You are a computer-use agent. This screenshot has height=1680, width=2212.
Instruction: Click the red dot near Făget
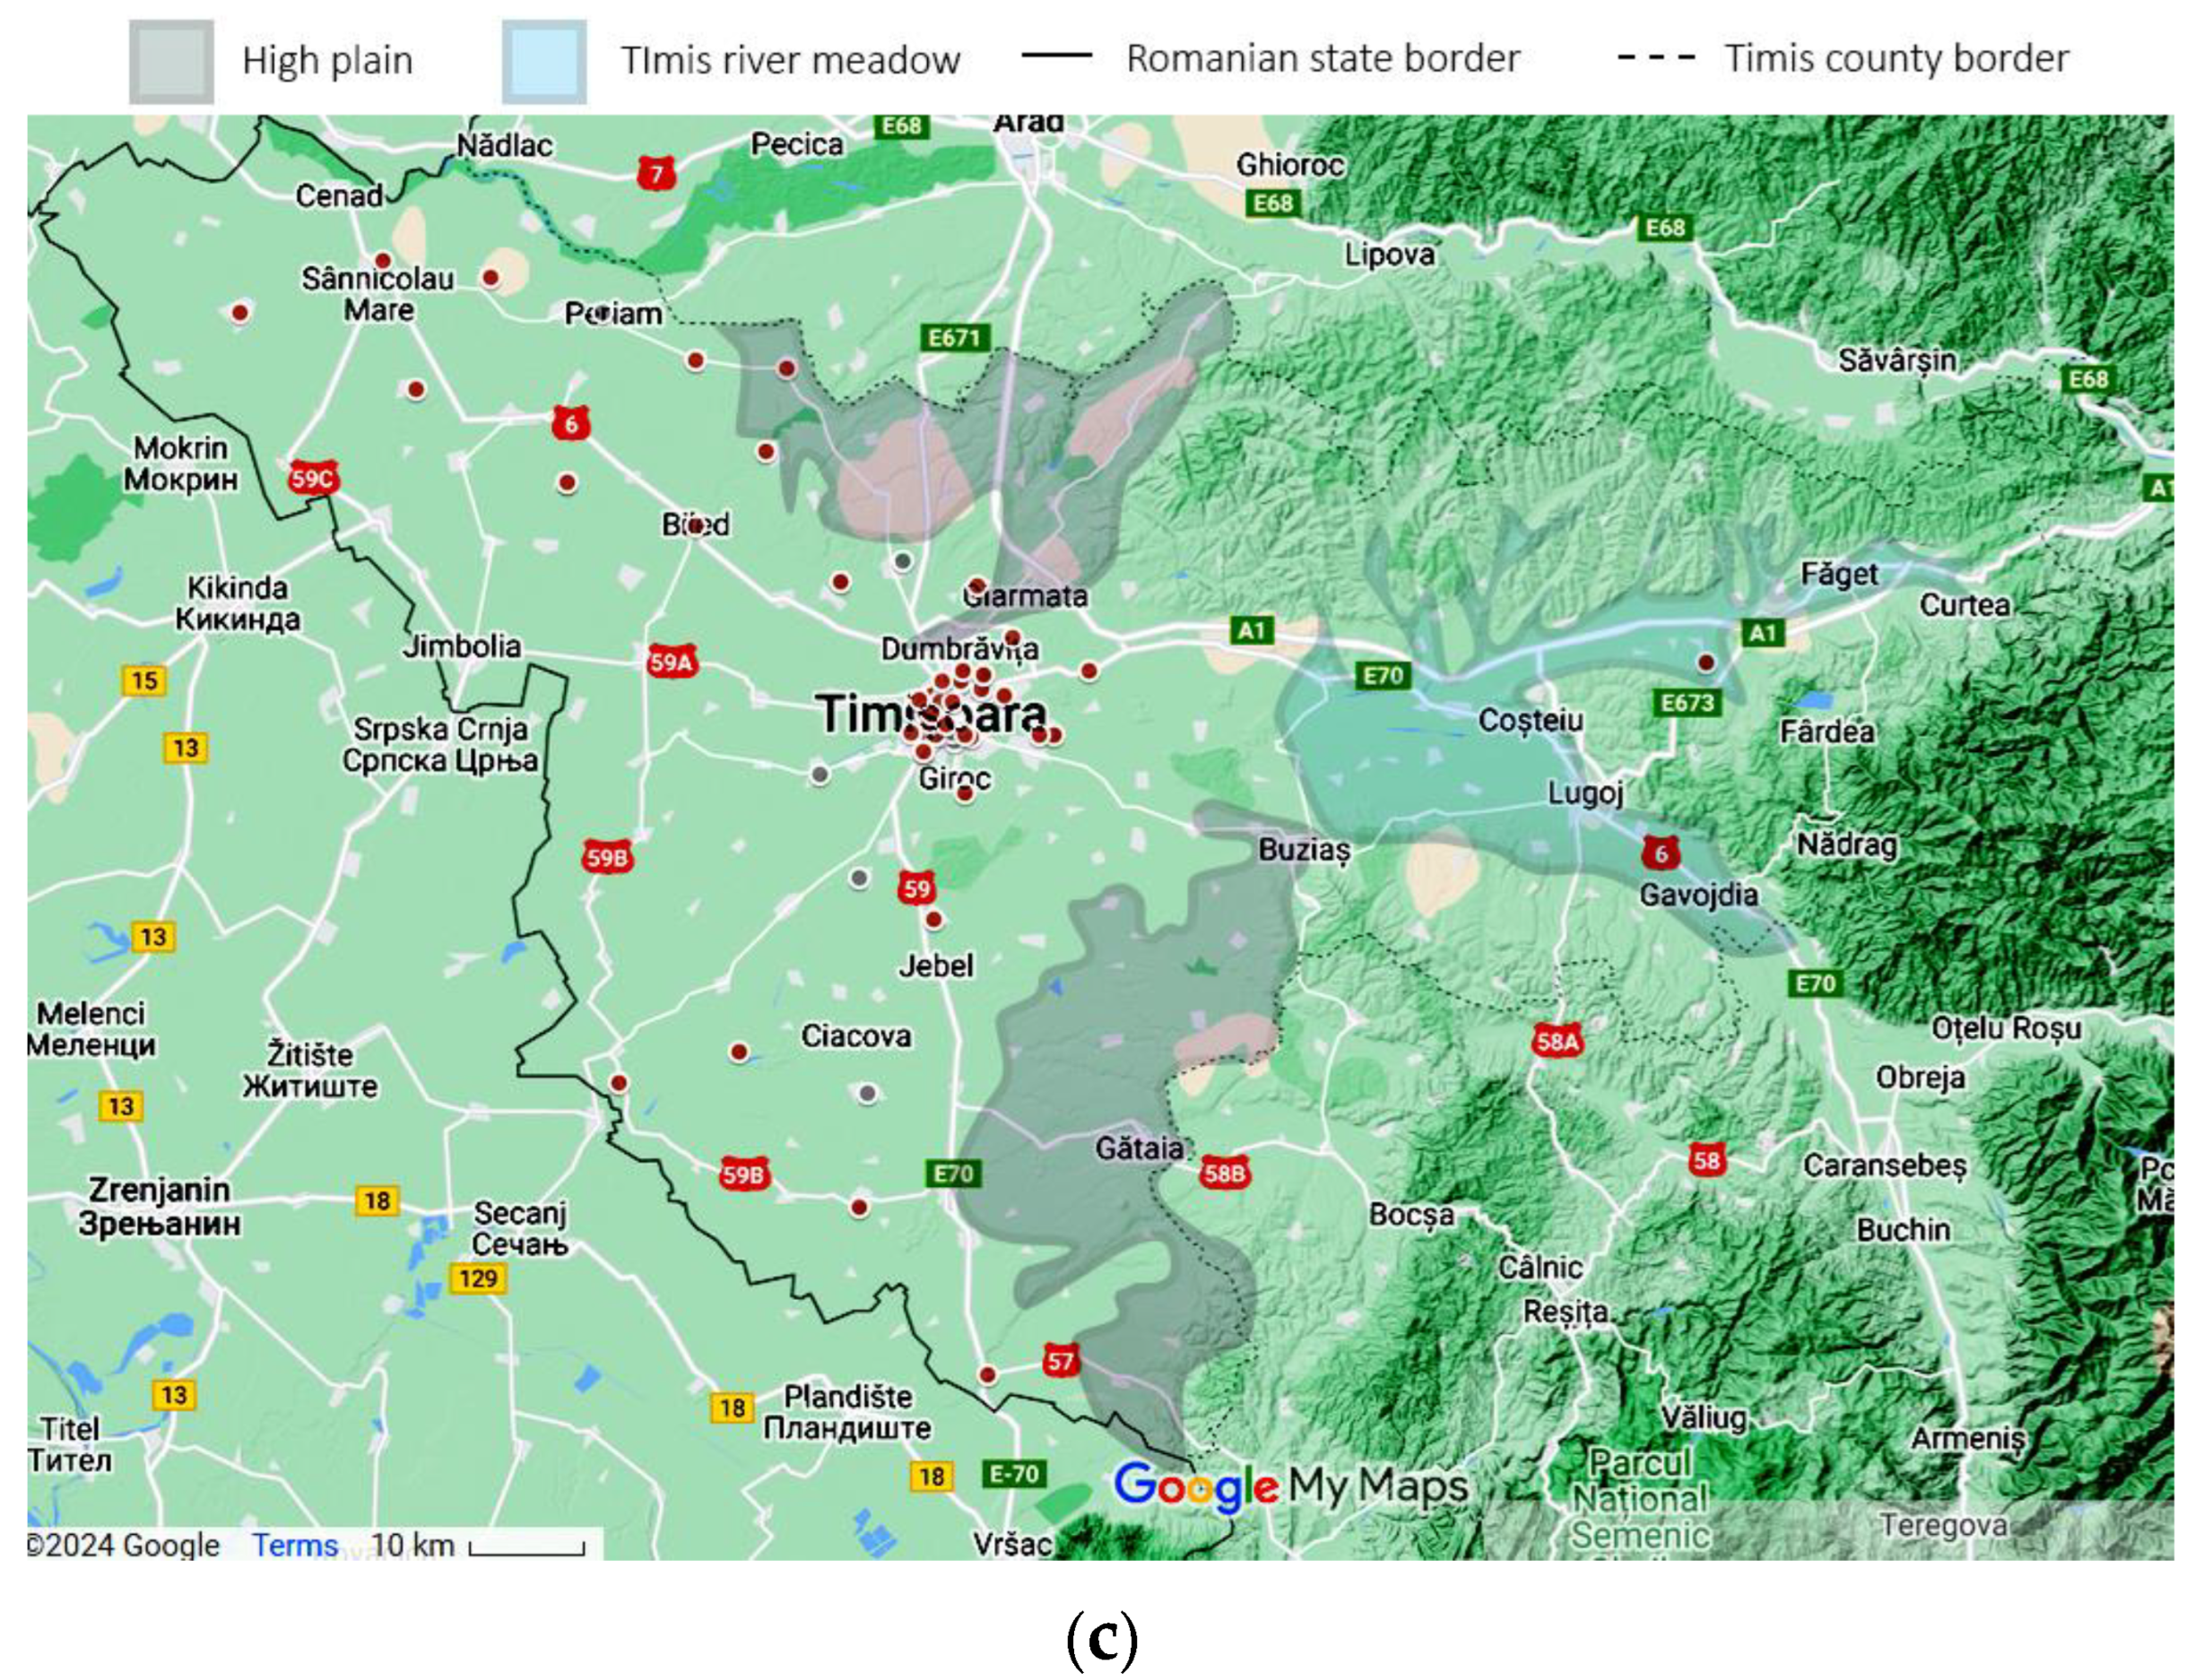point(1706,662)
